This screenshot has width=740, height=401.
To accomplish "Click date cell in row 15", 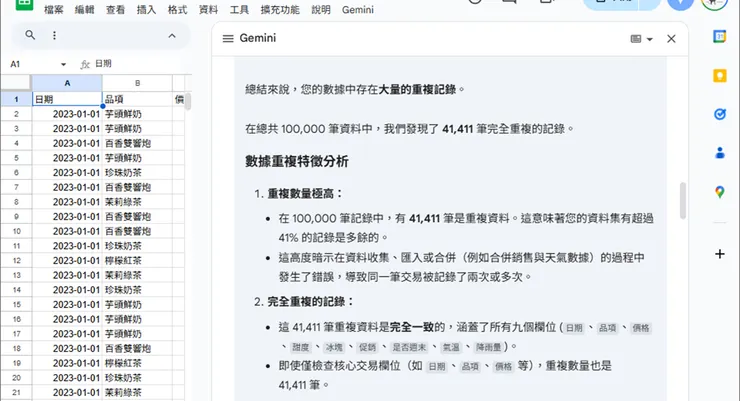I will [x=67, y=304].
